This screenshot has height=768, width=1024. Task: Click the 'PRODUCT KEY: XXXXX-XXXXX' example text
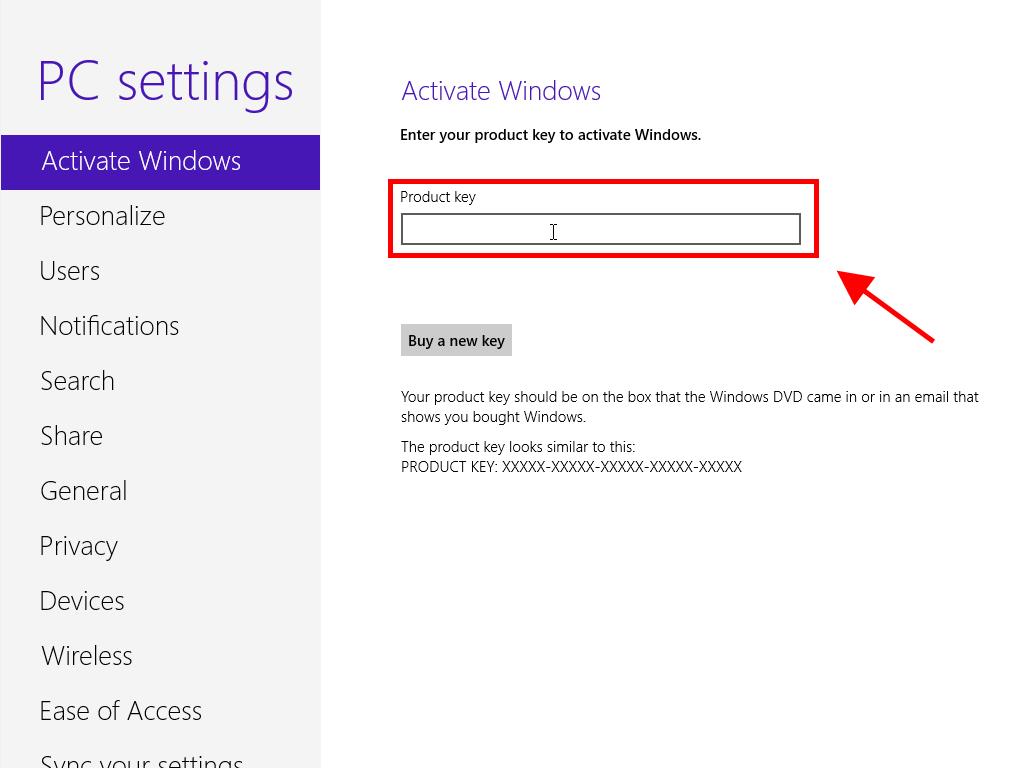571,467
